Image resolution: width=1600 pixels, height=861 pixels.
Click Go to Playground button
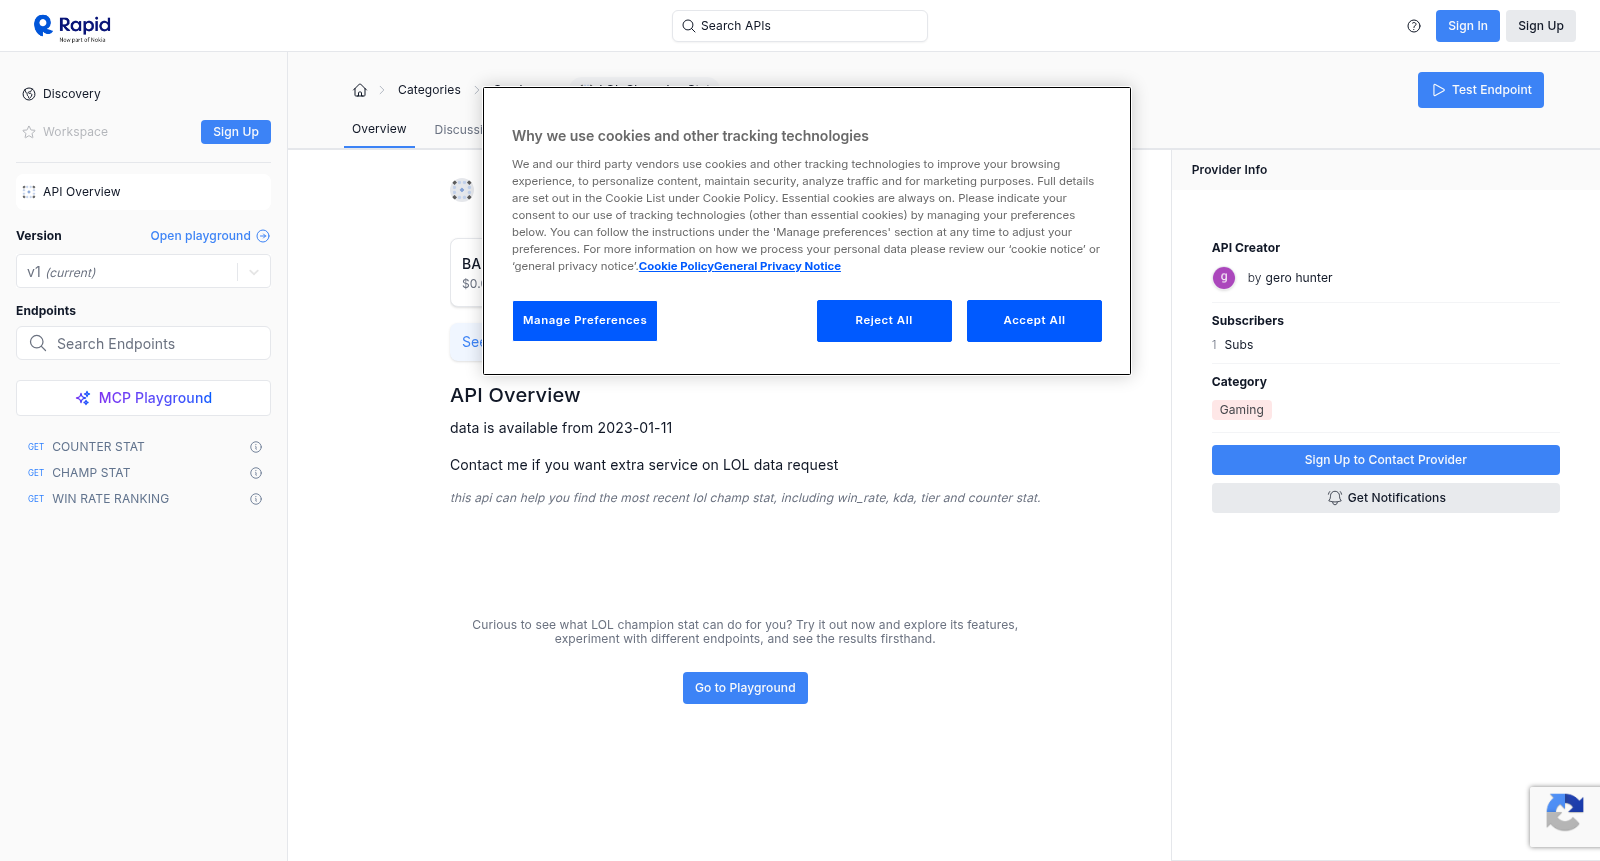[745, 688]
